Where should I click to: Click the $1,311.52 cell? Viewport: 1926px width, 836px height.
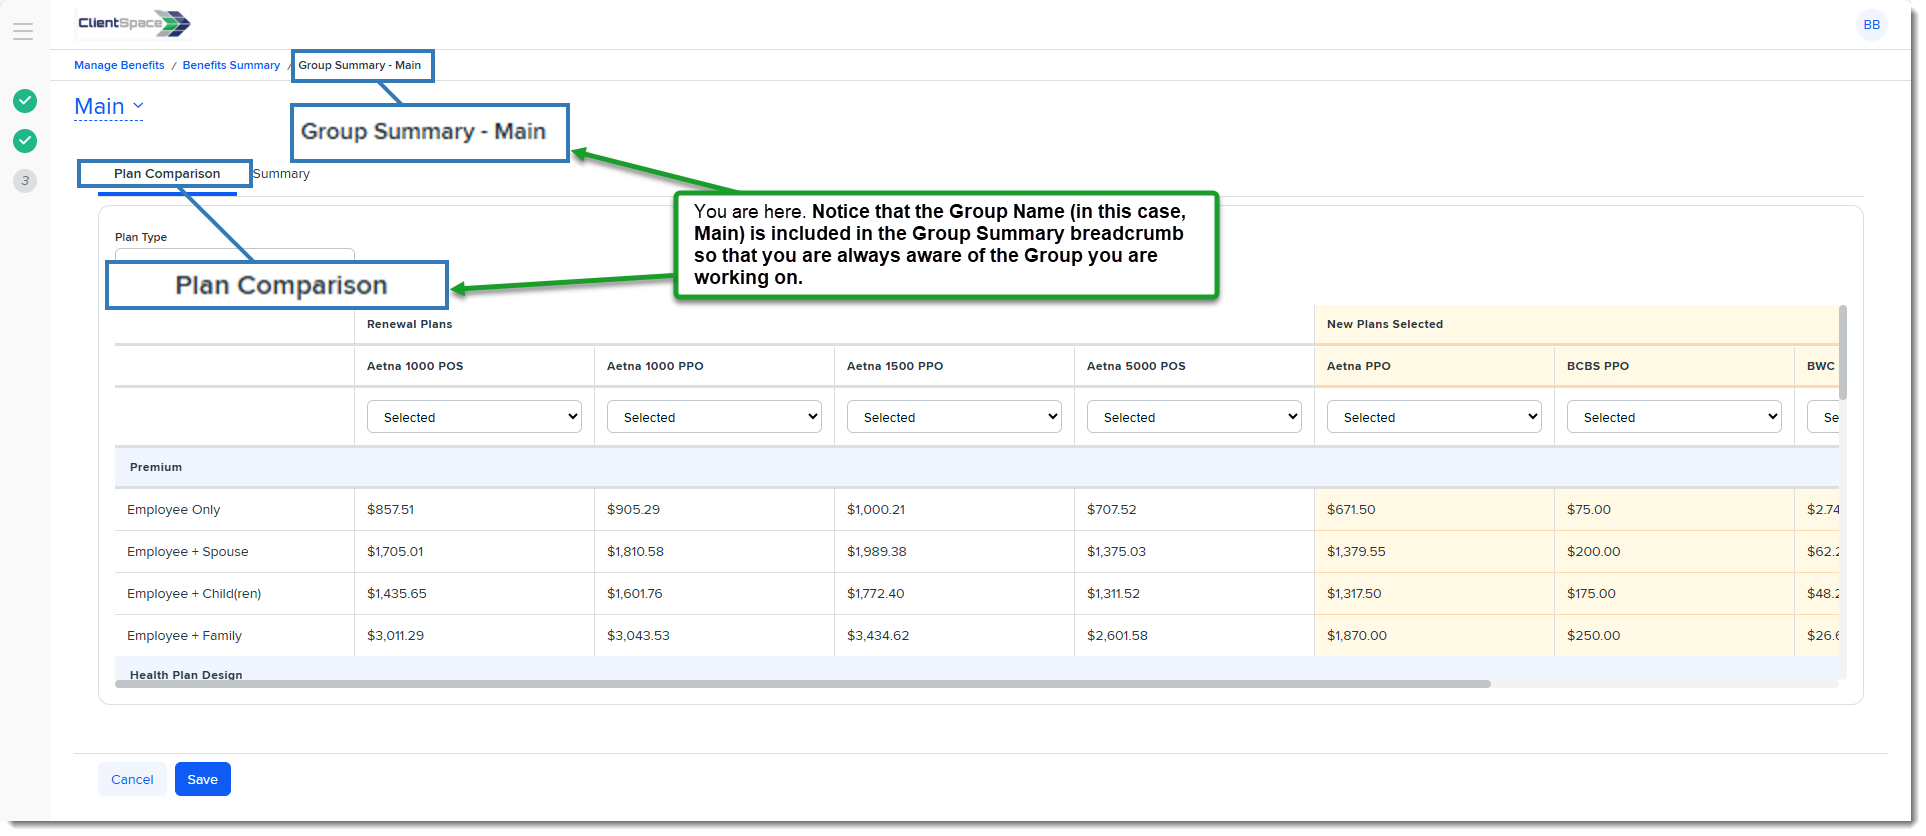coord(1194,594)
